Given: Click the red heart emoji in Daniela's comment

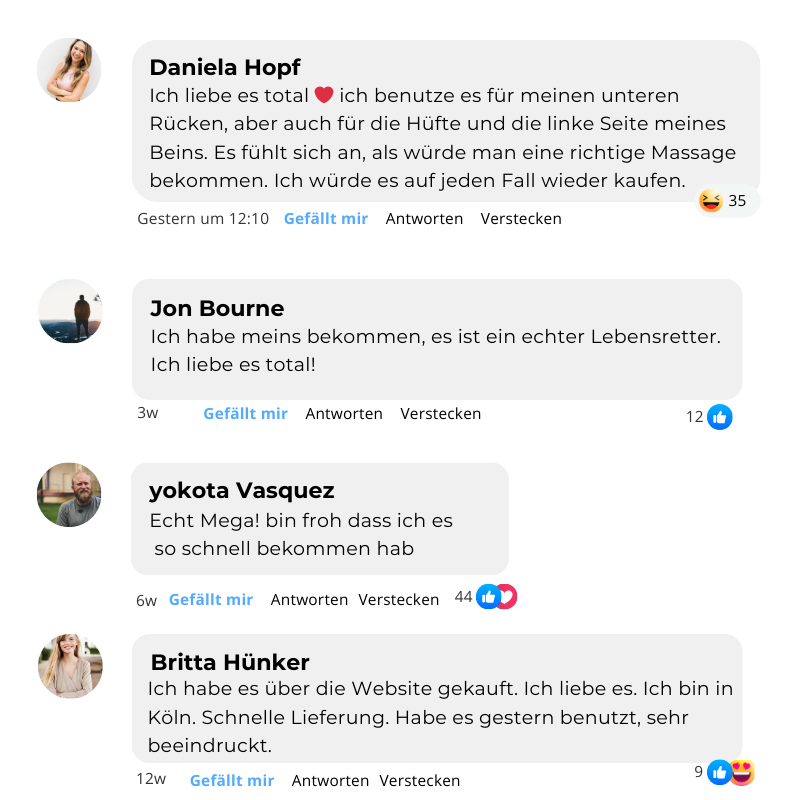Looking at the screenshot, I should 324,95.
